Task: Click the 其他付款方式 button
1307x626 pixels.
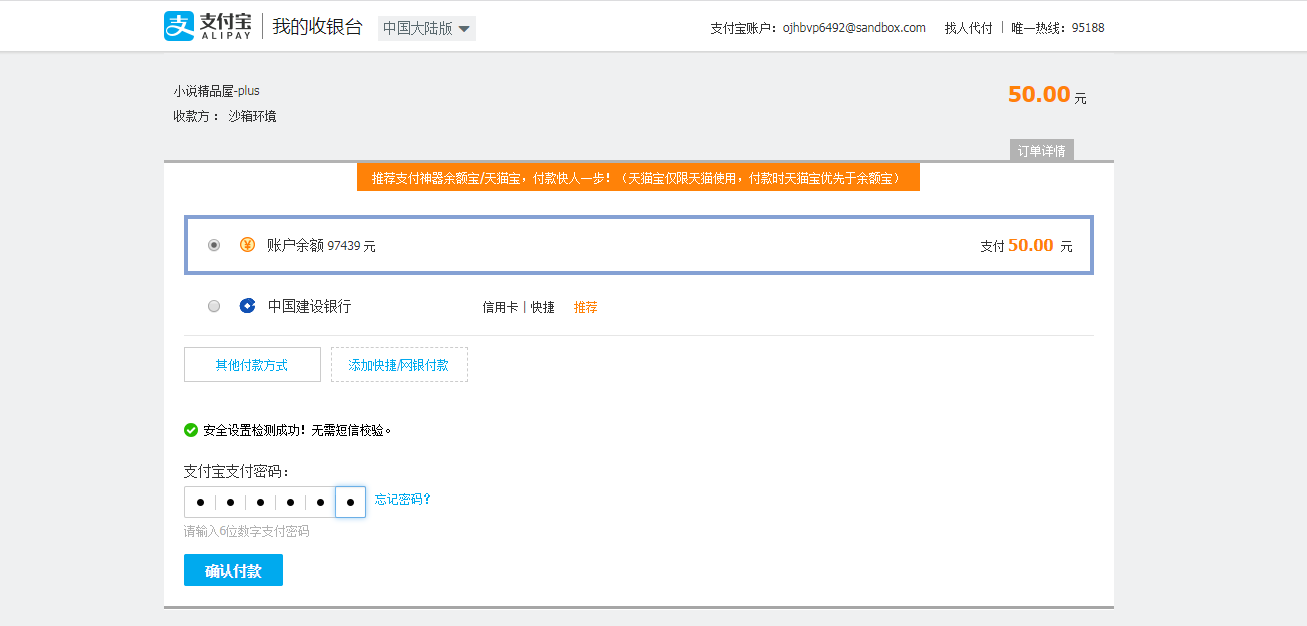Action: click(x=252, y=365)
